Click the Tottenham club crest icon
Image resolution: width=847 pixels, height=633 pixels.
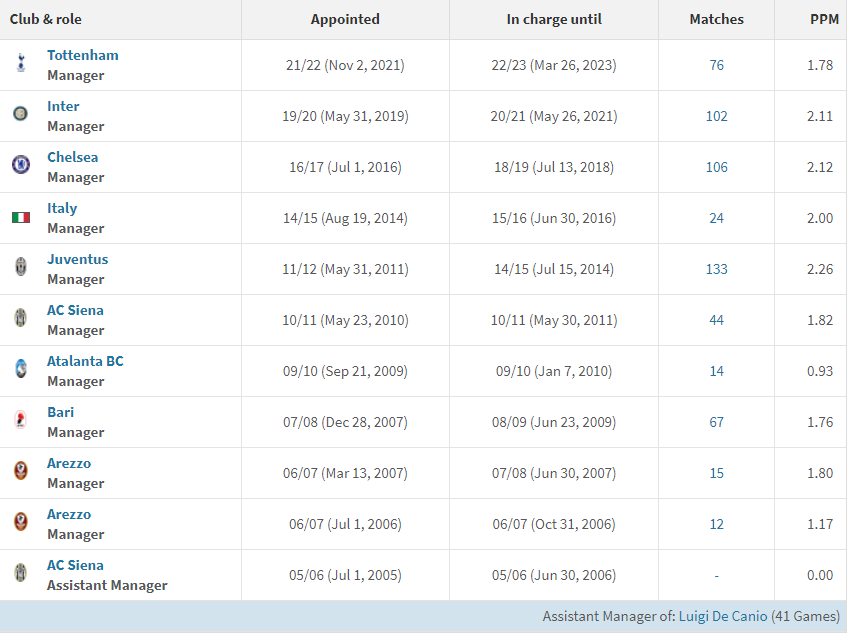pyautogui.click(x=20, y=65)
